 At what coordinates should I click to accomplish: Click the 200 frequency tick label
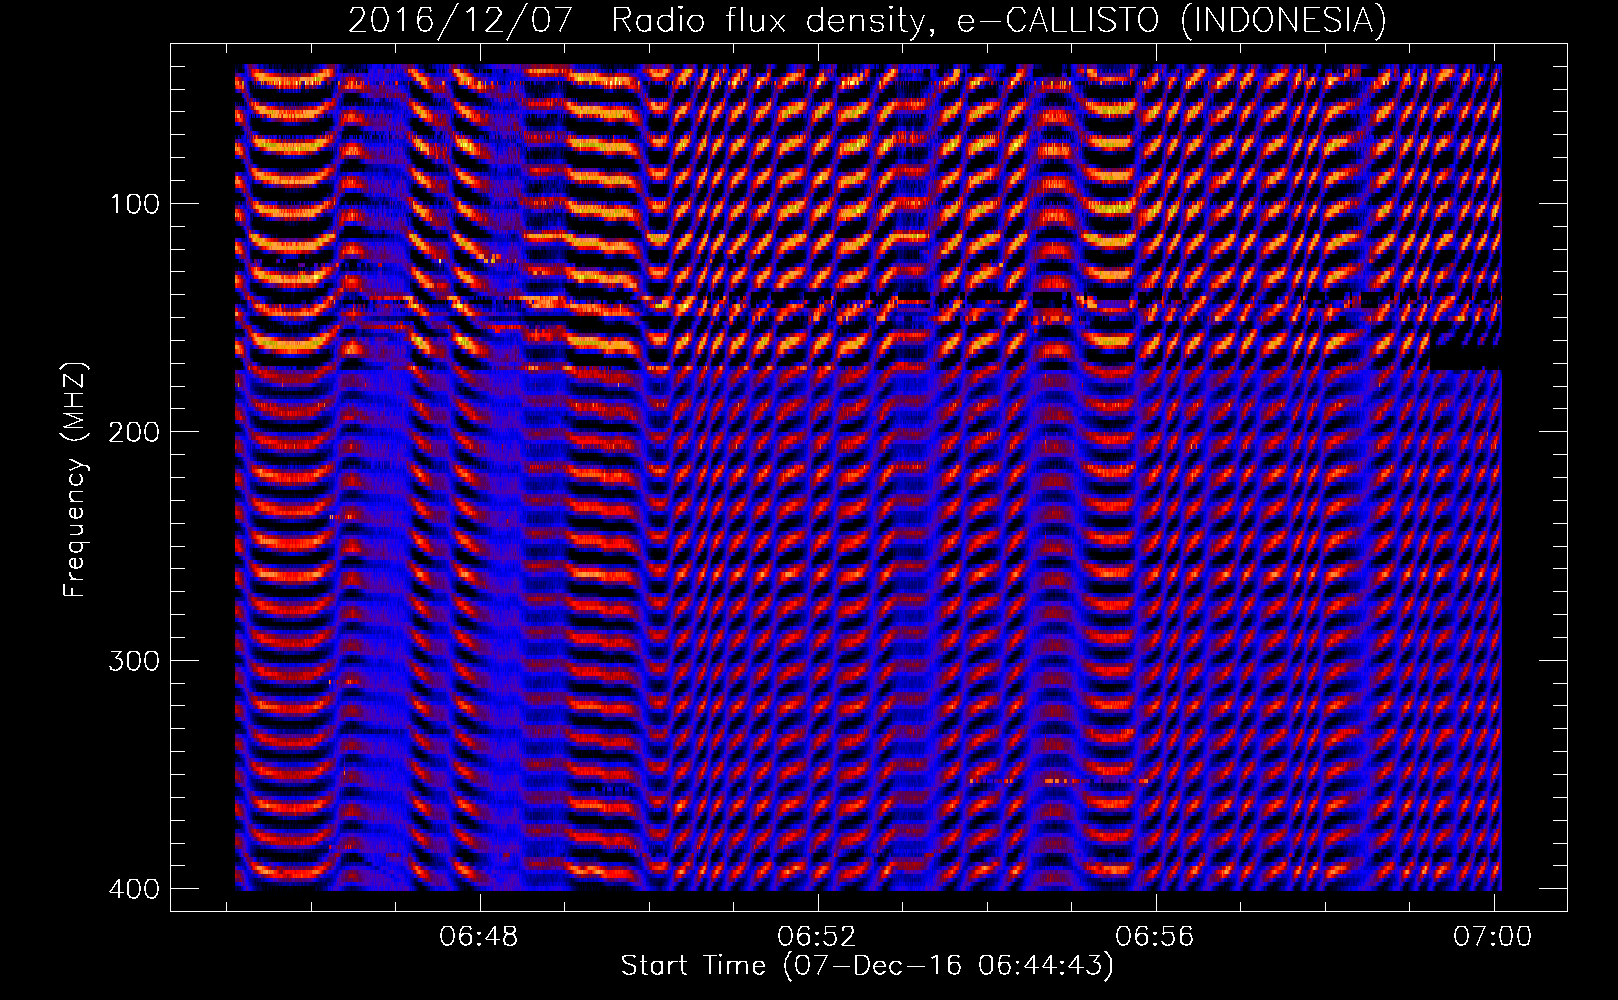pos(133,432)
